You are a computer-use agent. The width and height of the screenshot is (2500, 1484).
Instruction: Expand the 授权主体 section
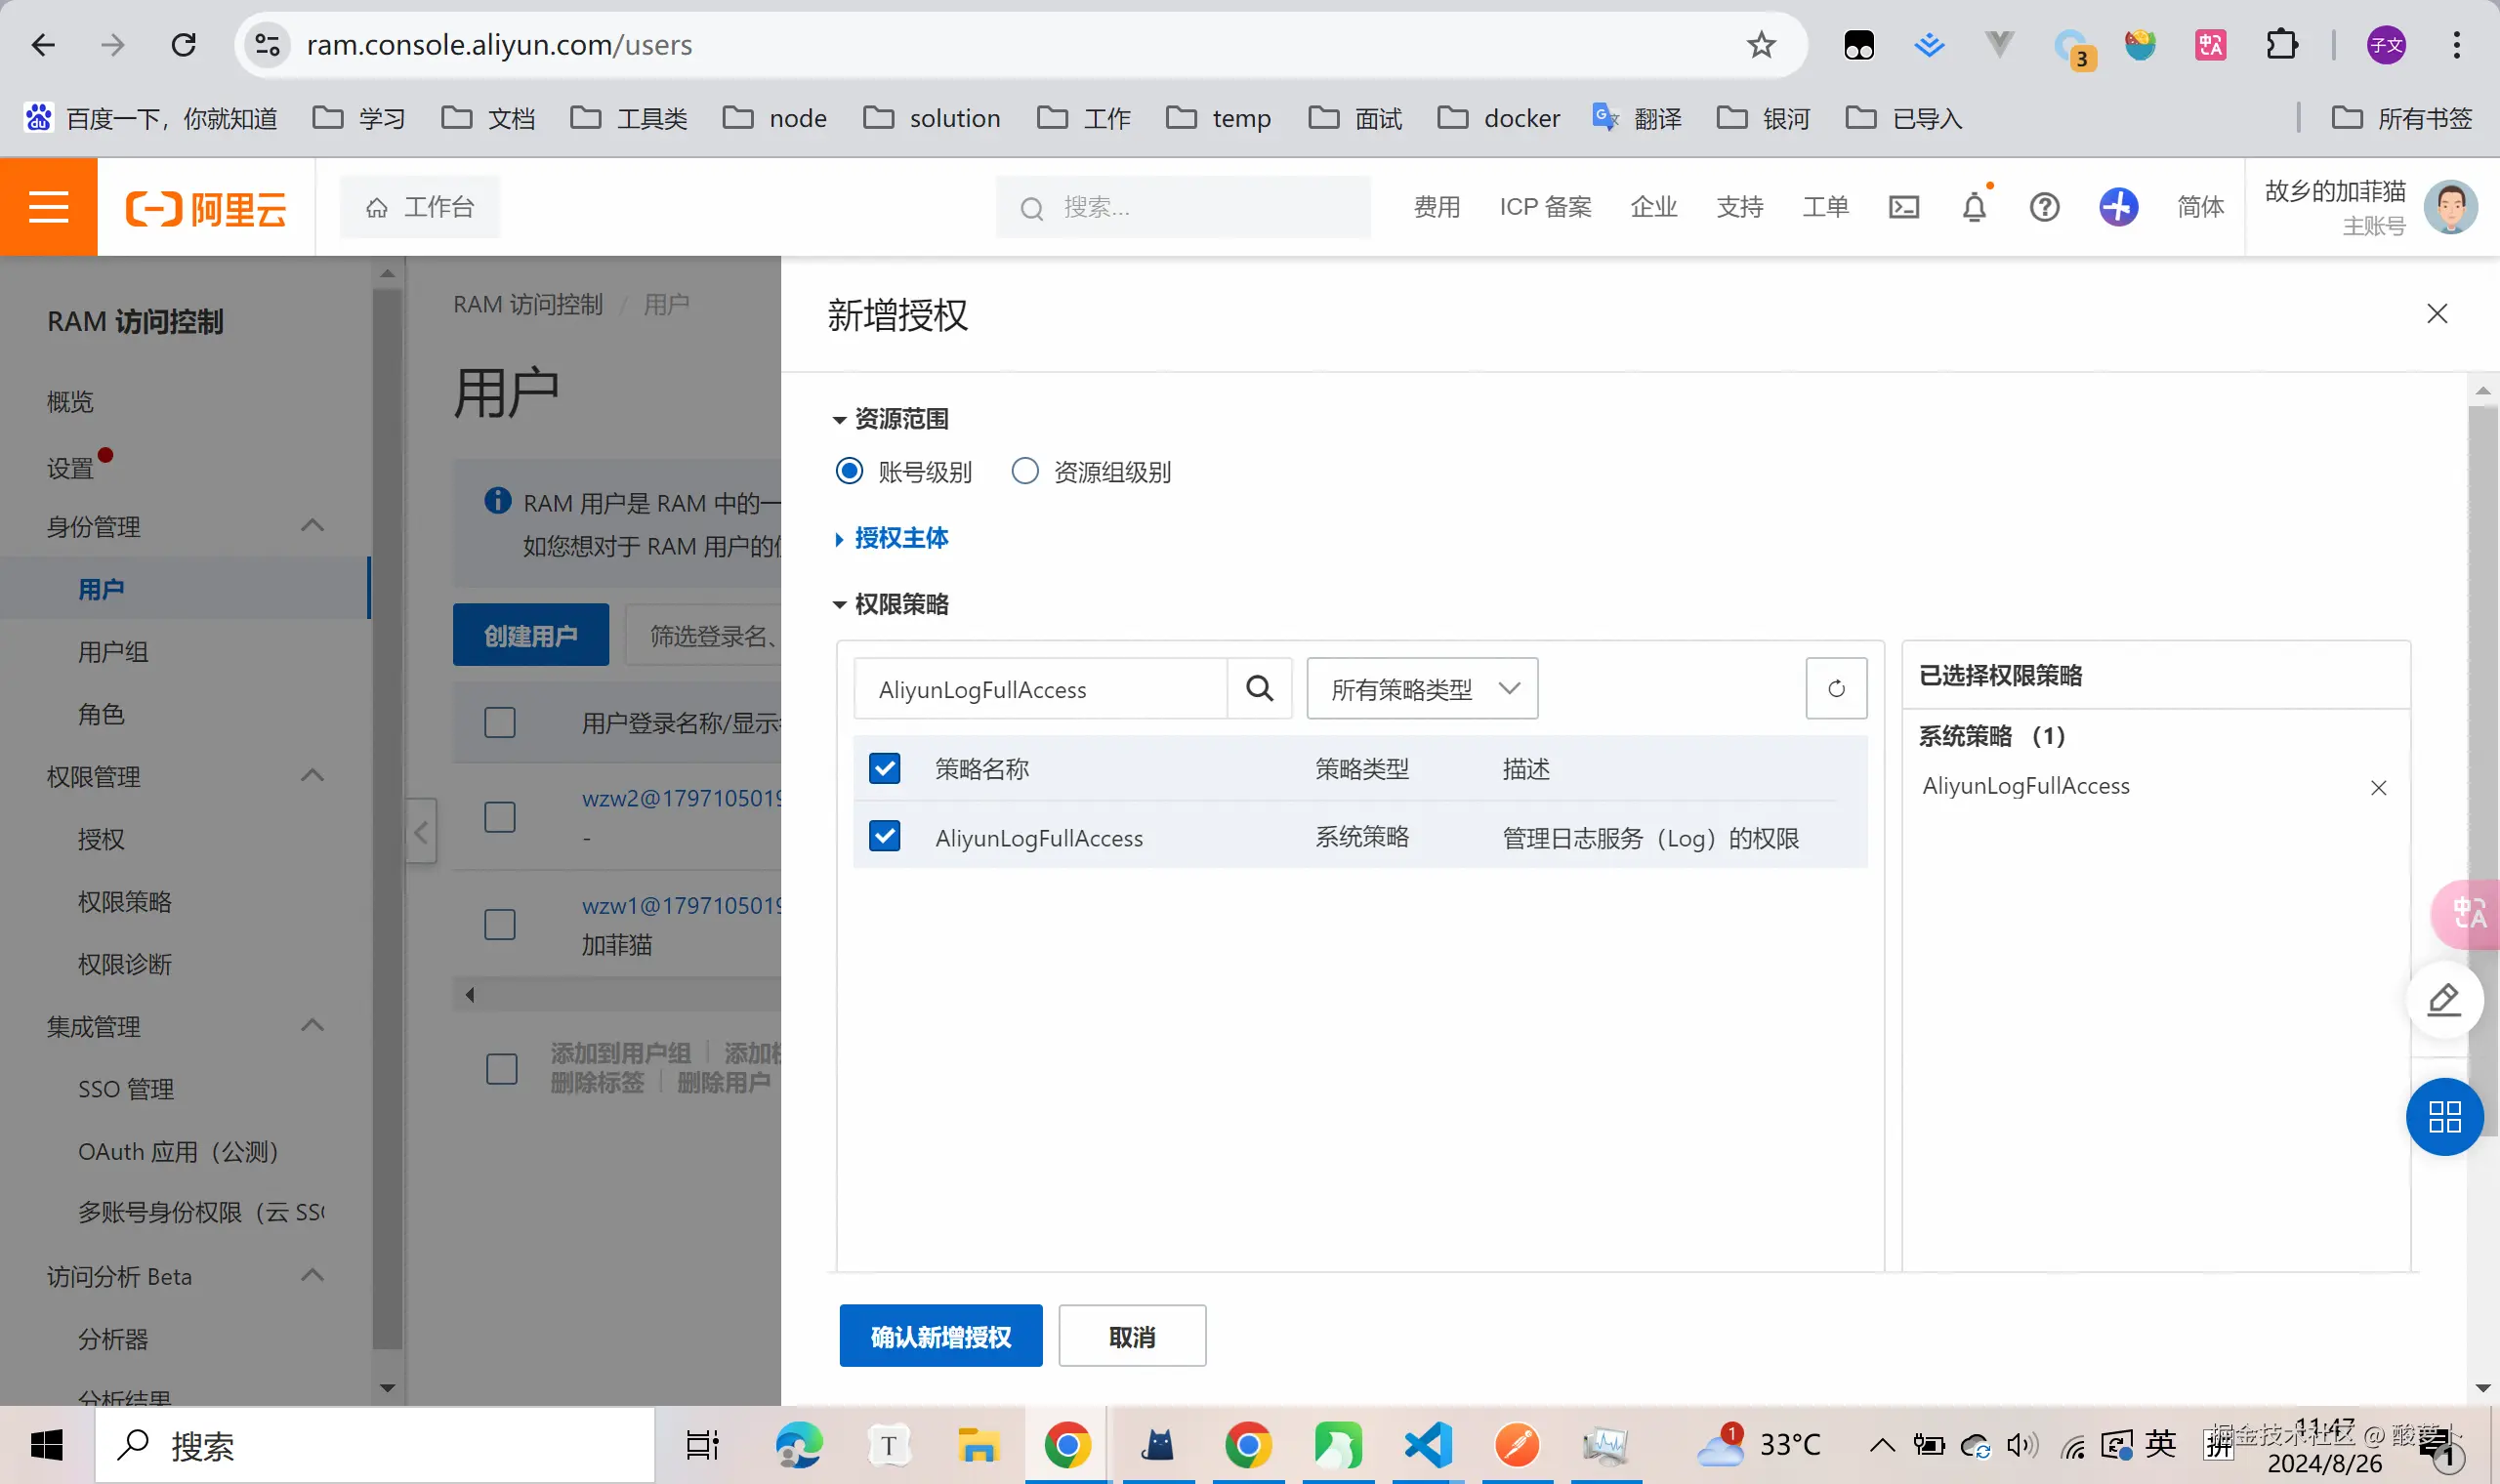click(x=900, y=538)
